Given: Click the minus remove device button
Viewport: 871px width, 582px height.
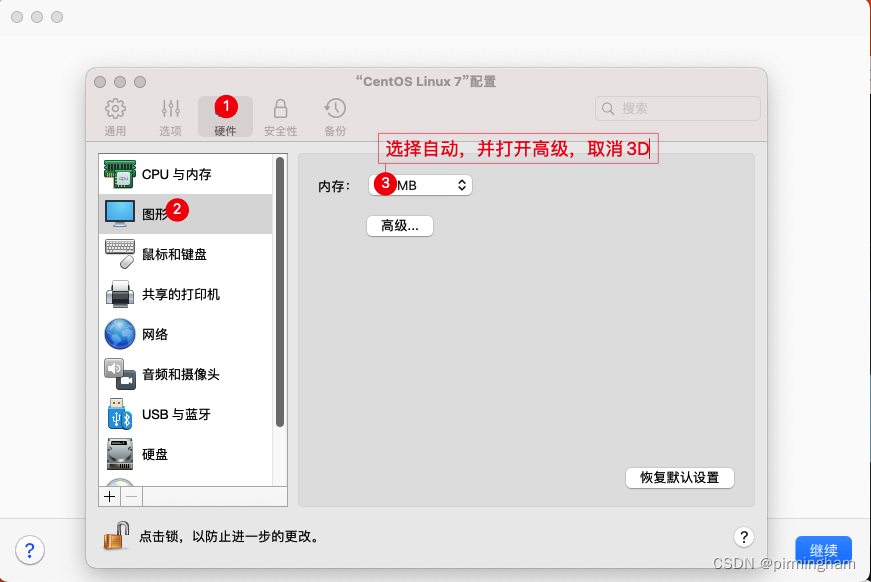Looking at the screenshot, I should point(132,496).
